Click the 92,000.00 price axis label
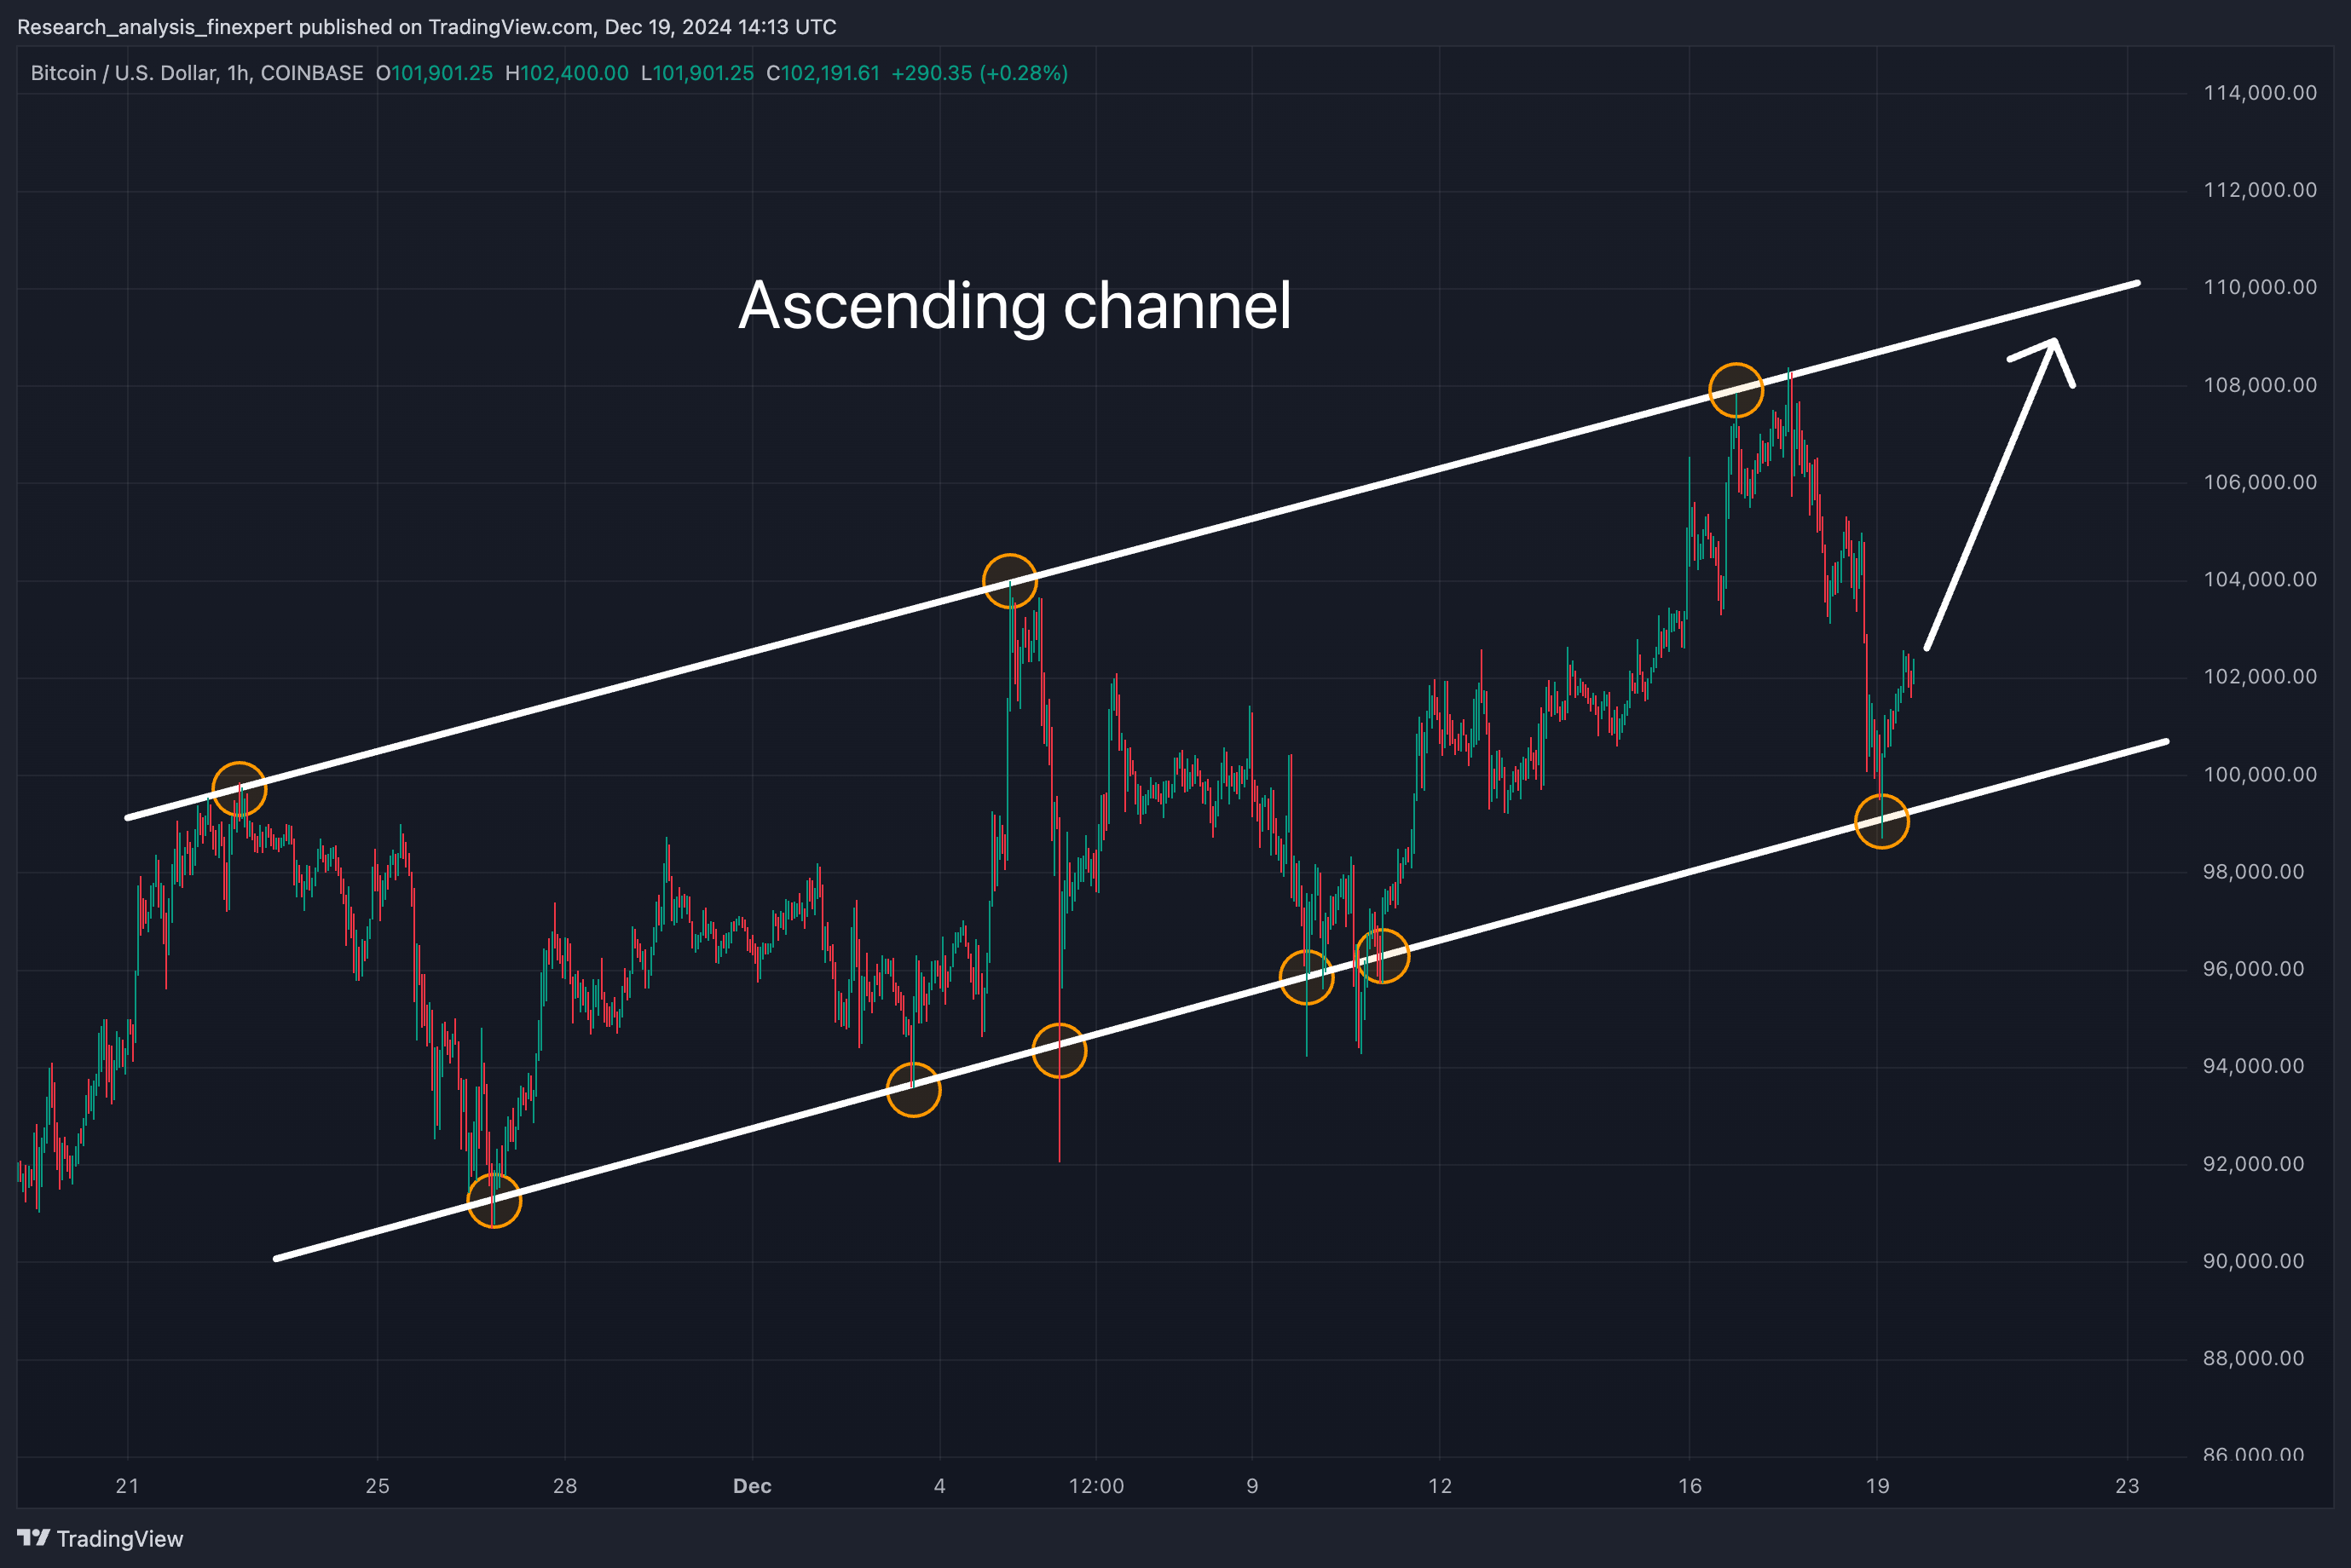The image size is (2351, 1568). [2254, 1163]
